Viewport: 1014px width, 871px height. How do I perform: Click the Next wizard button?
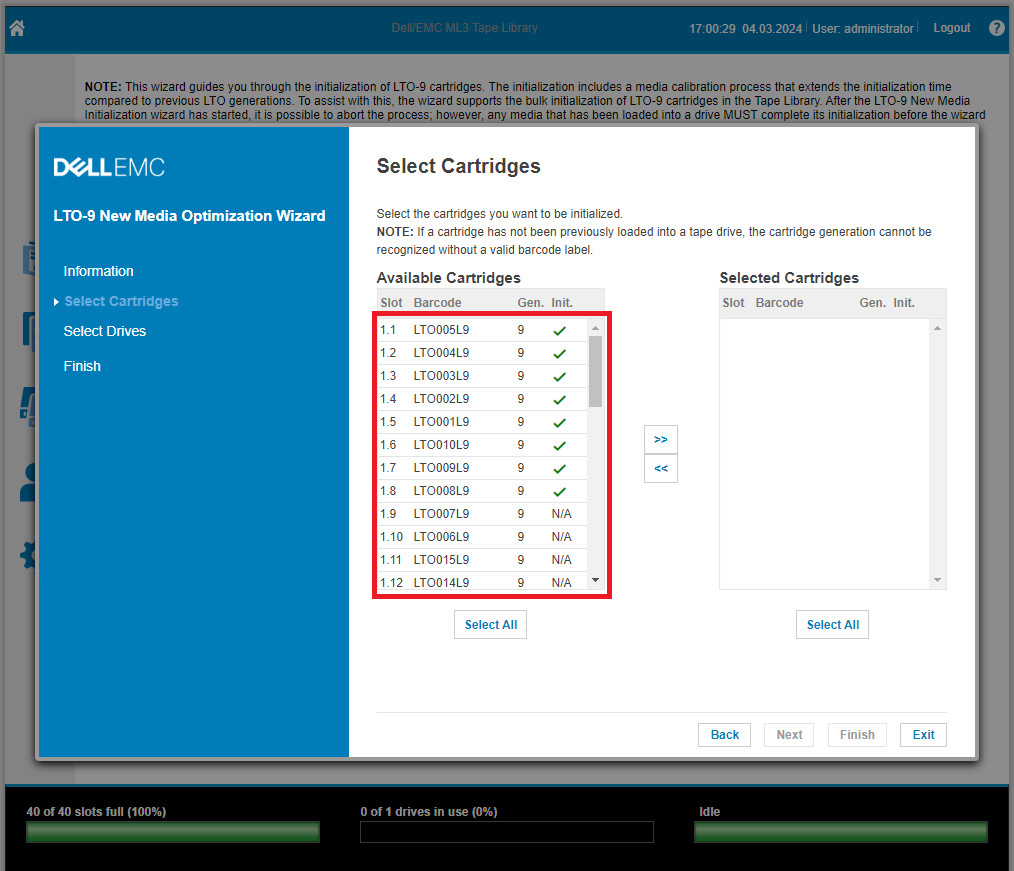[789, 735]
